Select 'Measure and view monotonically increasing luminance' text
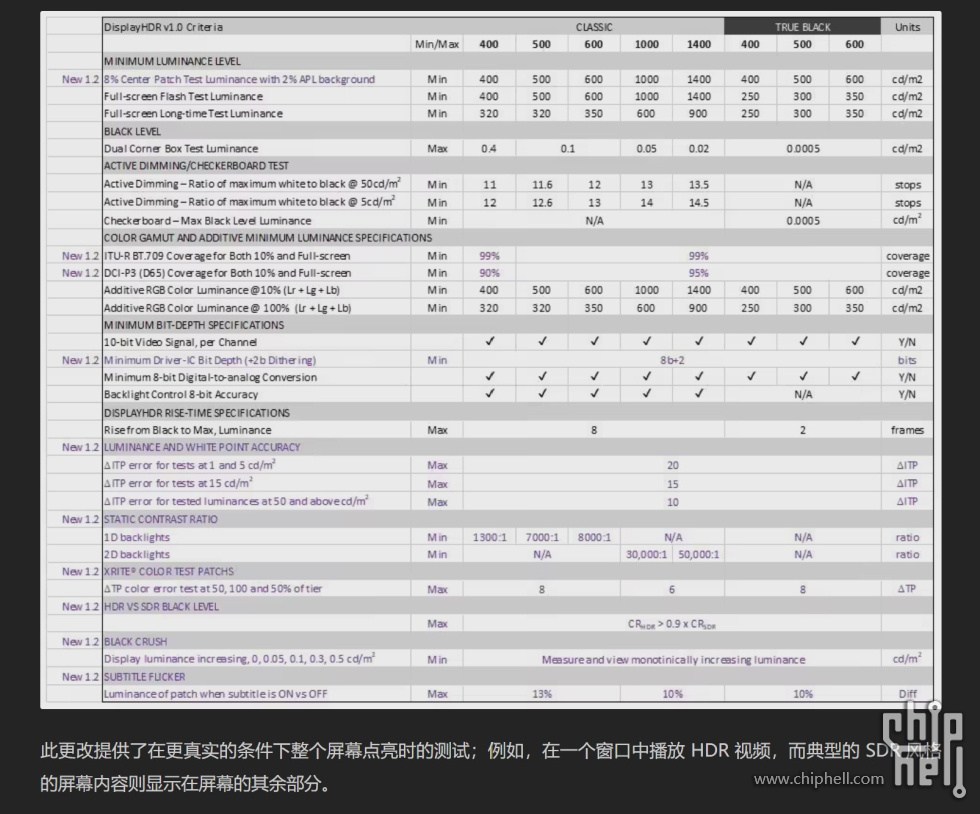The image size is (980, 814). coord(673,660)
